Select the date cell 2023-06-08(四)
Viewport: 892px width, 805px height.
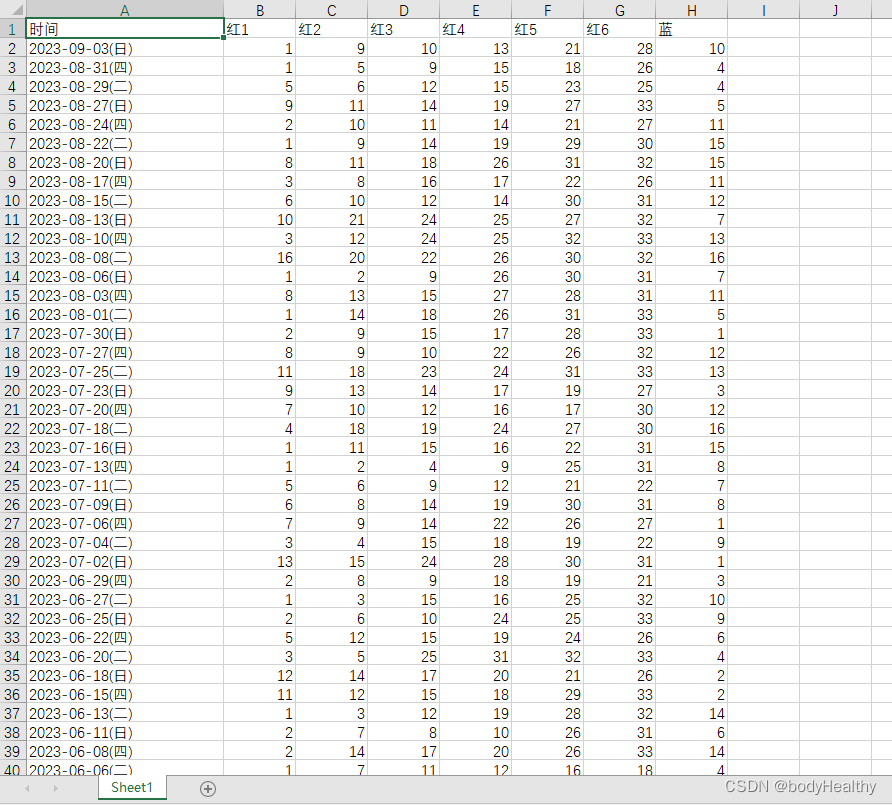point(125,752)
